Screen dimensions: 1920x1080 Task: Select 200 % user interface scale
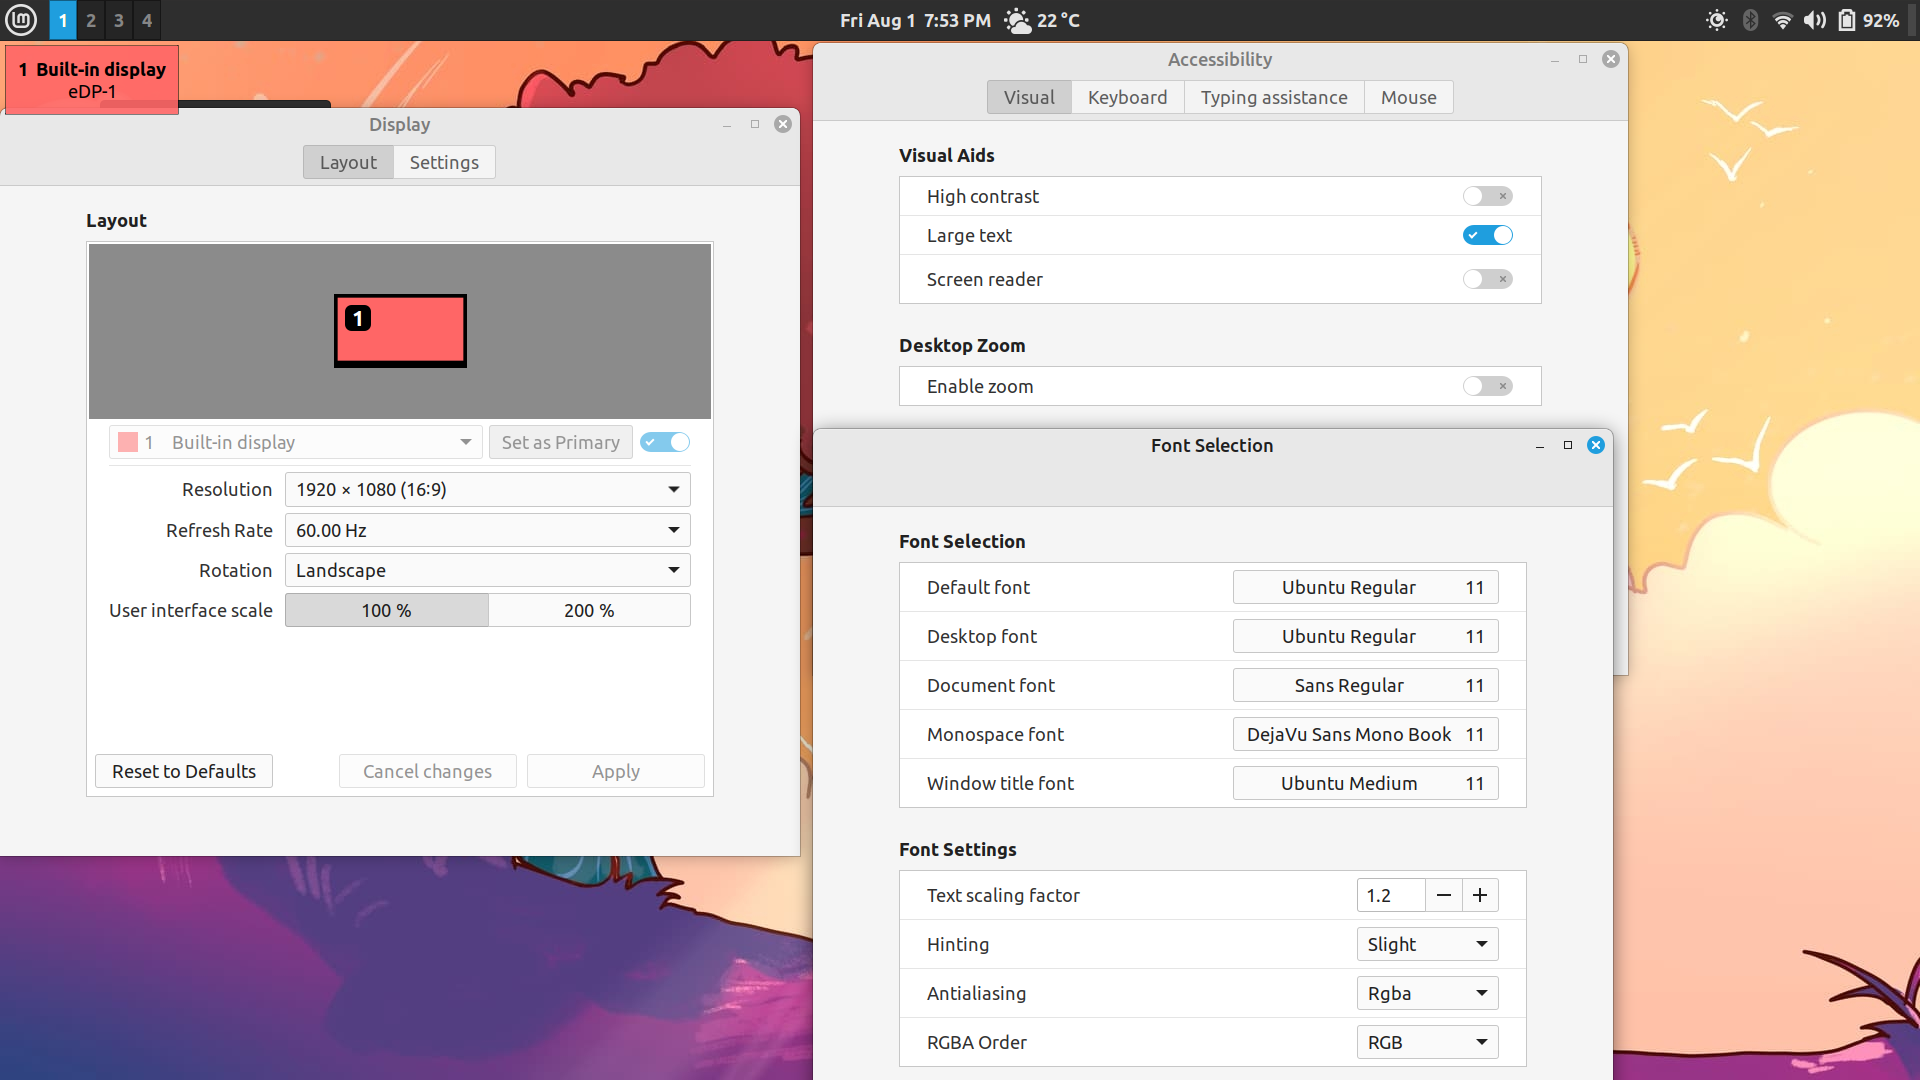tap(589, 610)
